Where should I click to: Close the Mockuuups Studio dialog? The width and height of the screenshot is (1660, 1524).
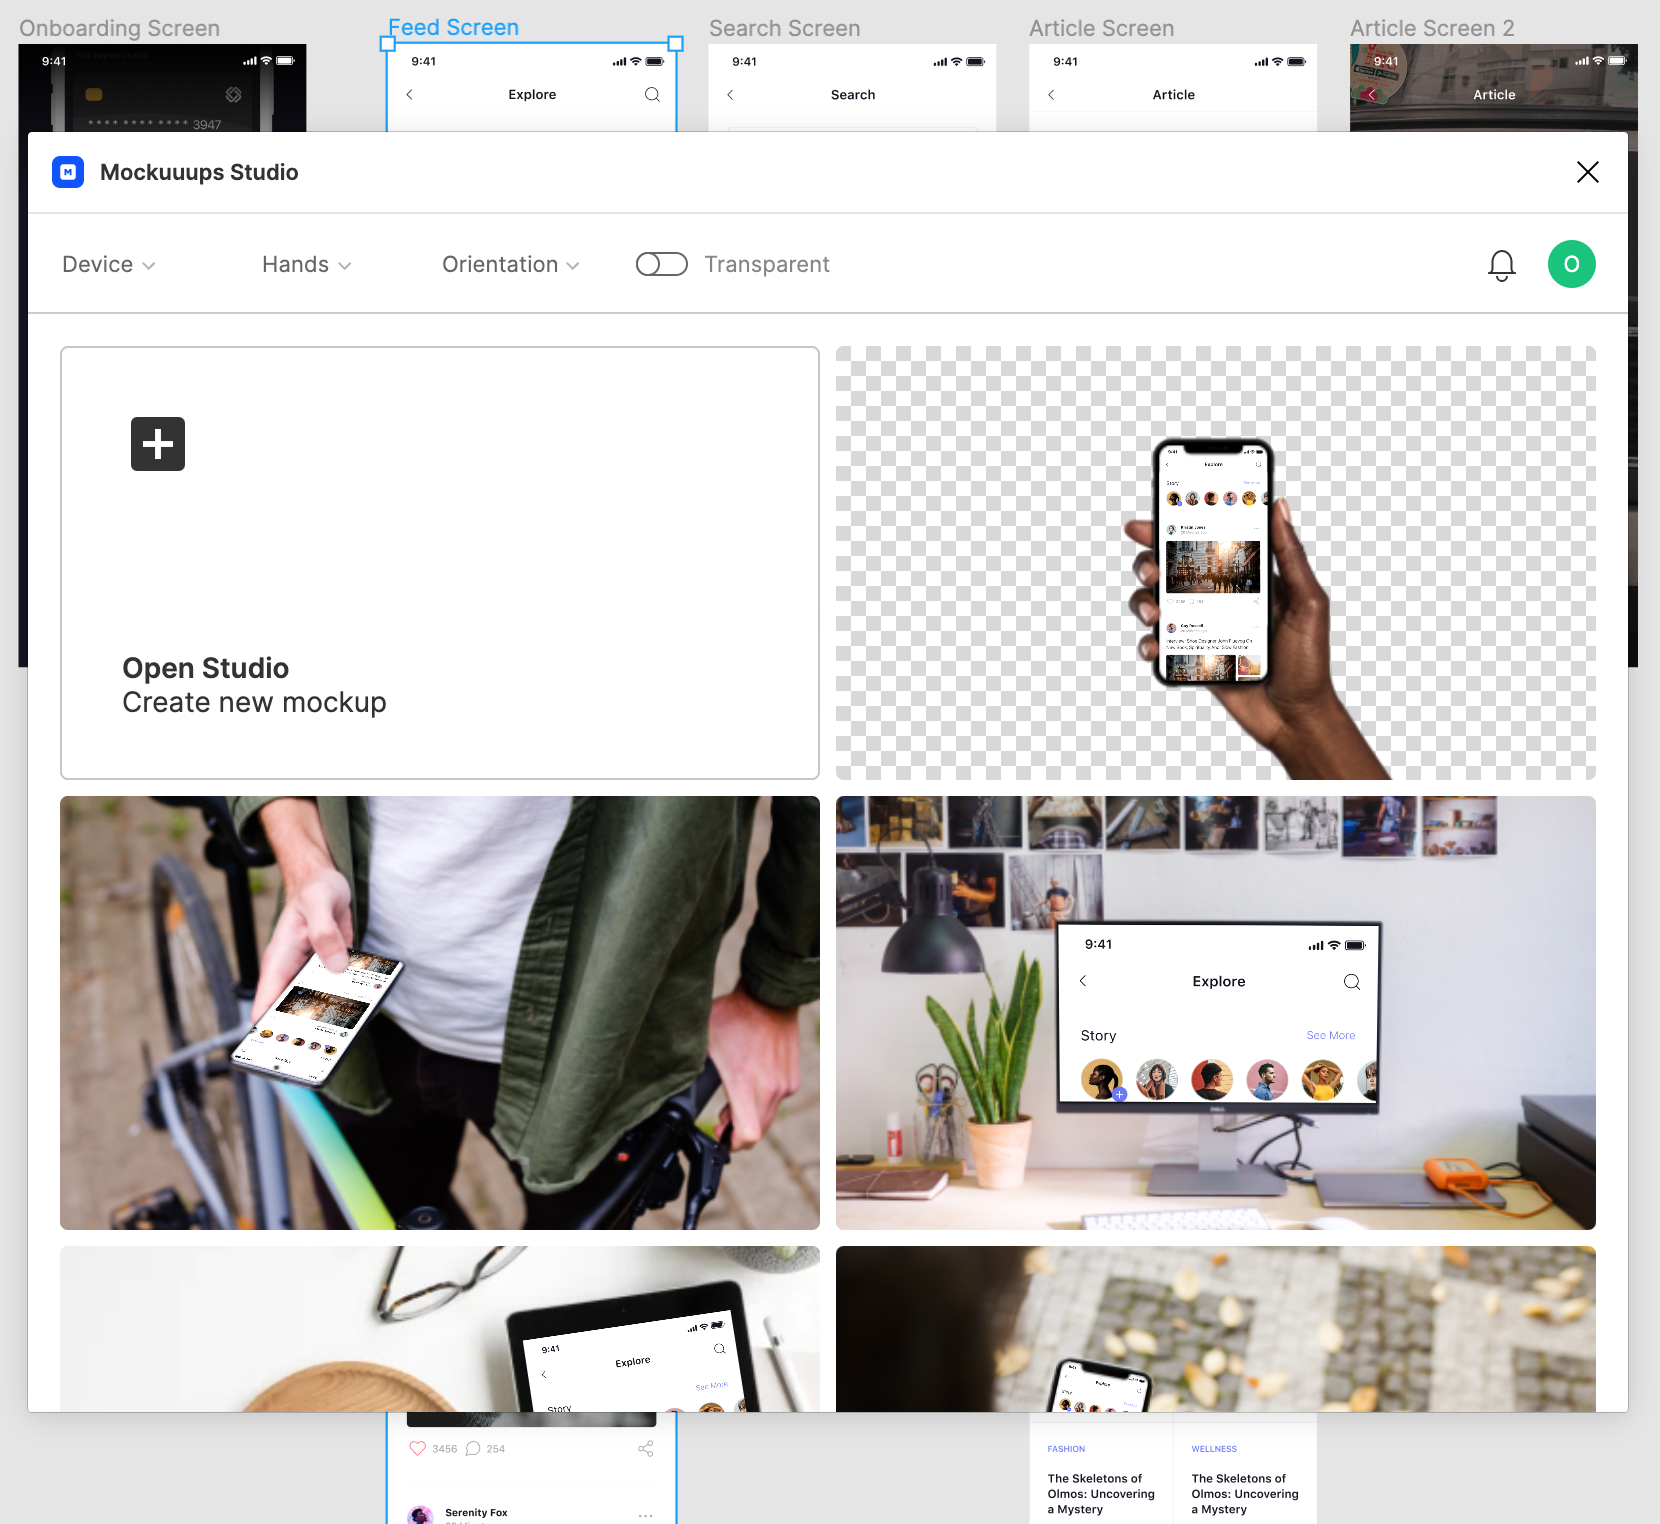(x=1588, y=172)
